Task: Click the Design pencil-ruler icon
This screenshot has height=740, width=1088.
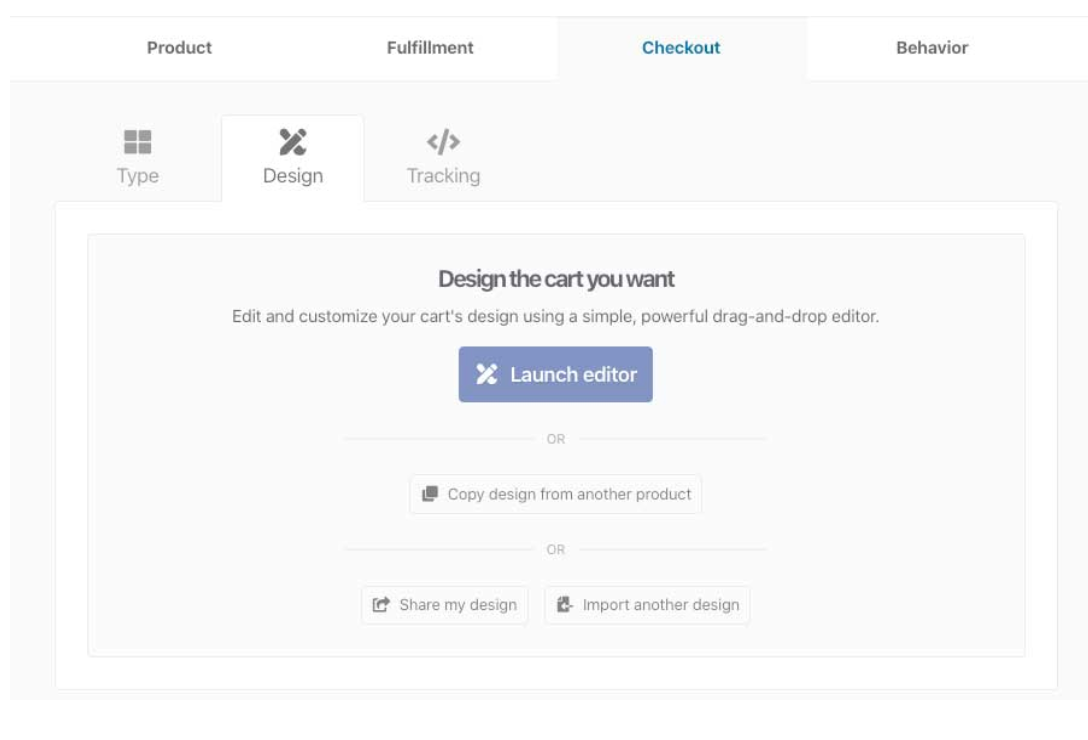Action: (x=293, y=142)
